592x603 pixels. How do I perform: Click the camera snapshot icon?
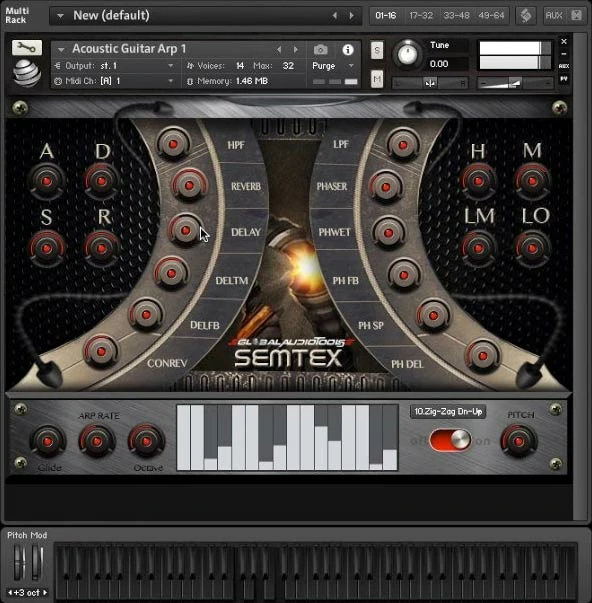[320, 50]
